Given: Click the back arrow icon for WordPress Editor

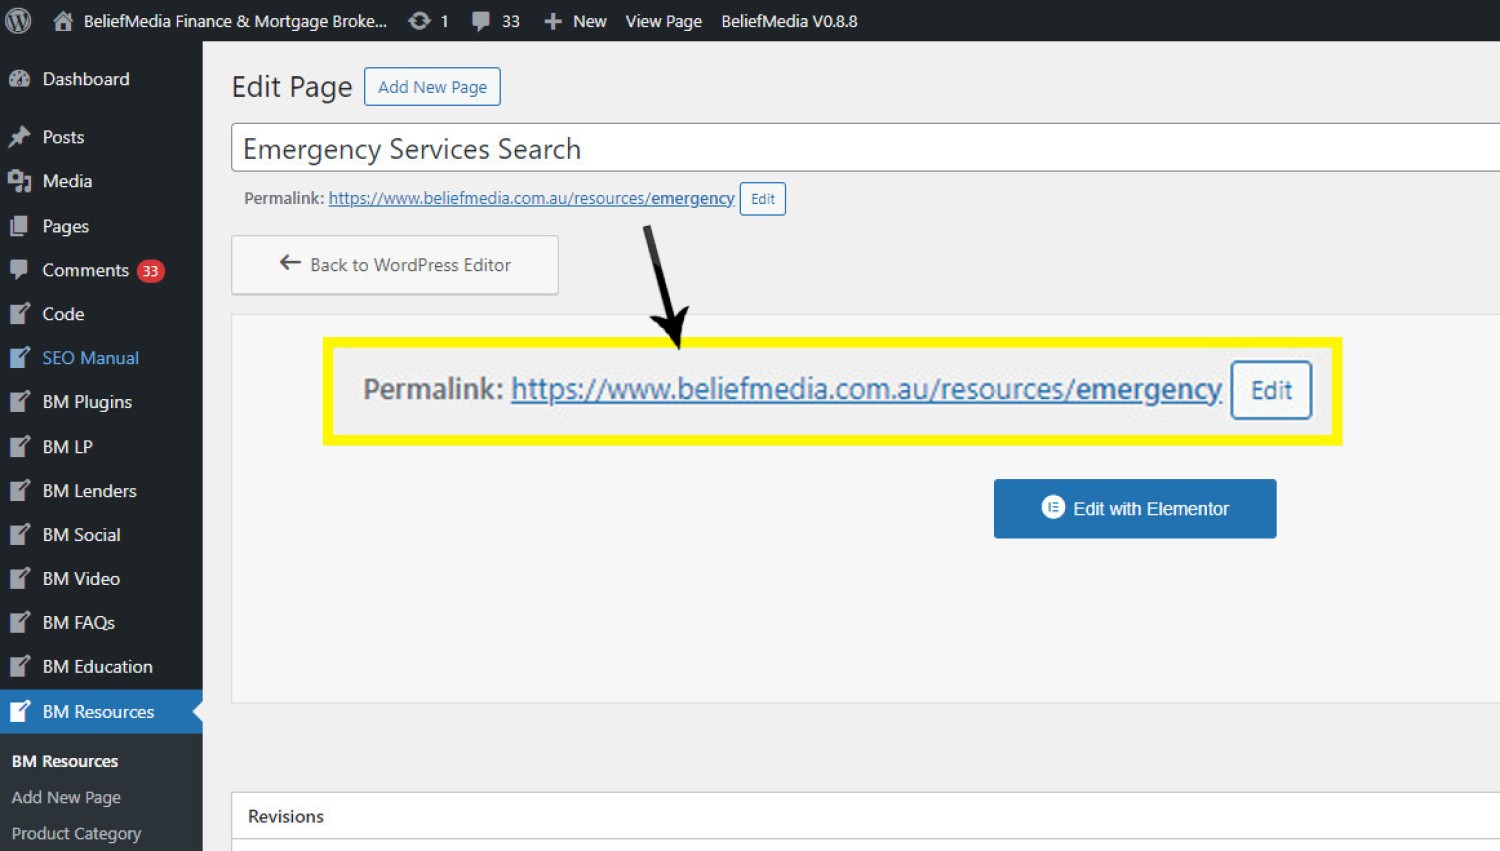Looking at the screenshot, I should pyautogui.click(x=290, y=263).
